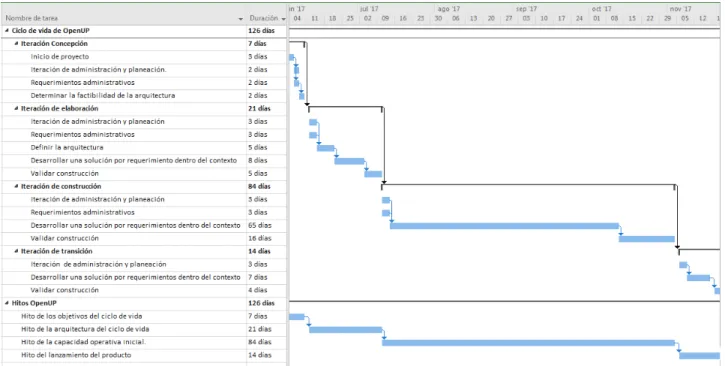Select the Inicio de proyecto task name
The image size is (725, 366).
pos(60,57)
